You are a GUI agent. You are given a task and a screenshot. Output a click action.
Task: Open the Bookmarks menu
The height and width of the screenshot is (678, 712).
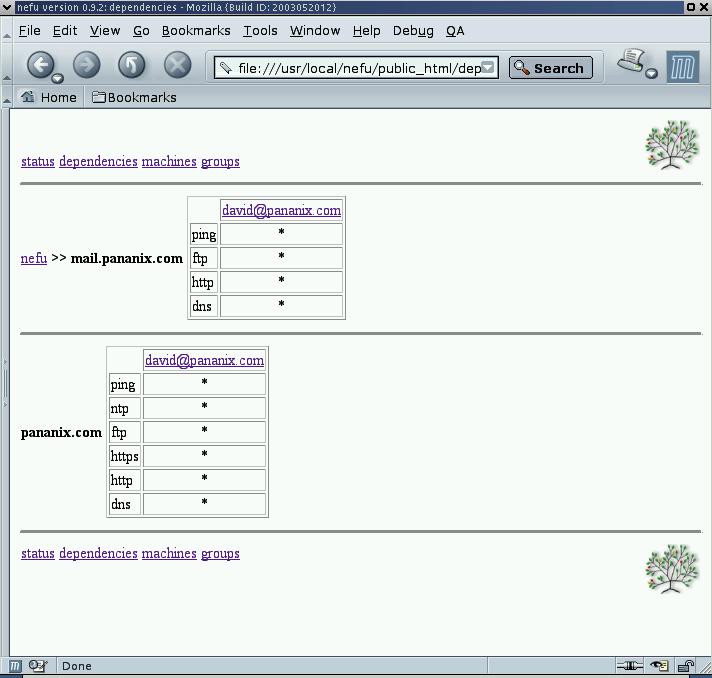pos(196,31)
